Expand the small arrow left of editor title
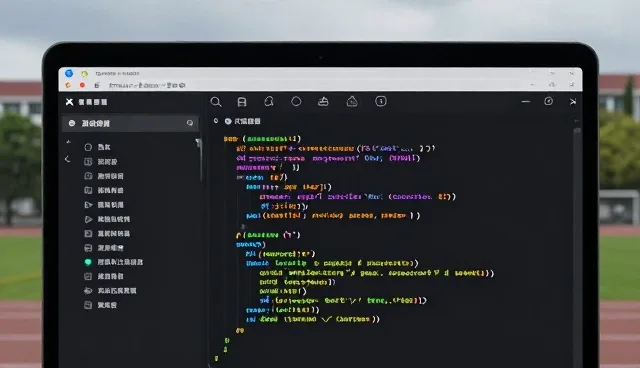640x368 pixels. pyautogui.click(x=216, y=121)
